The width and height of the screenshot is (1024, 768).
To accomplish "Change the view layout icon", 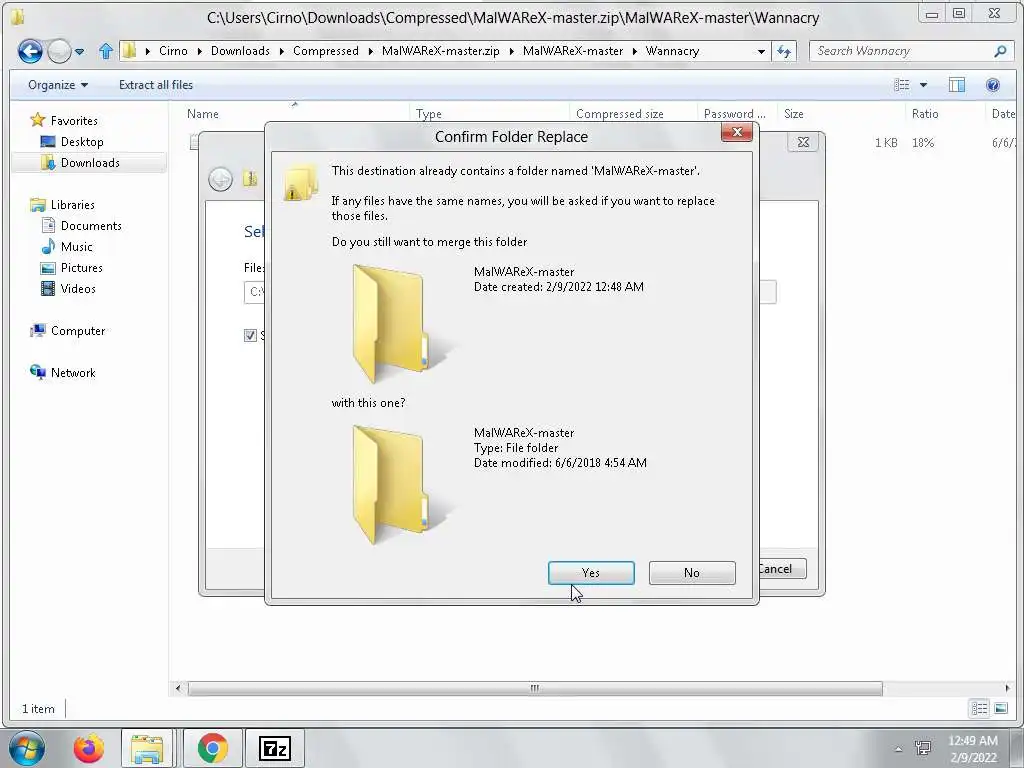I will point(902,85).
